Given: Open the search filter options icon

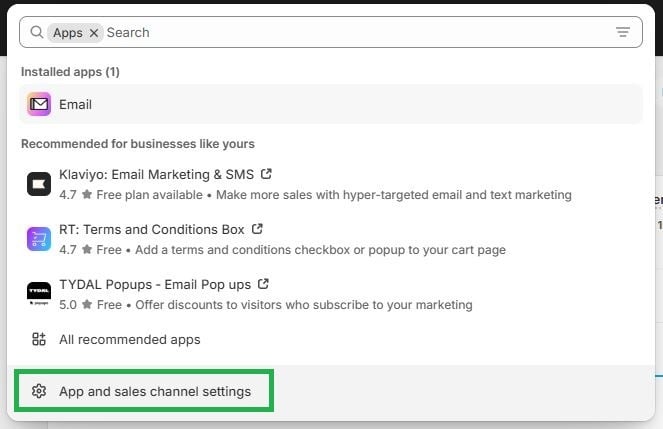Looking at the screenshot, I should (622, 32).
